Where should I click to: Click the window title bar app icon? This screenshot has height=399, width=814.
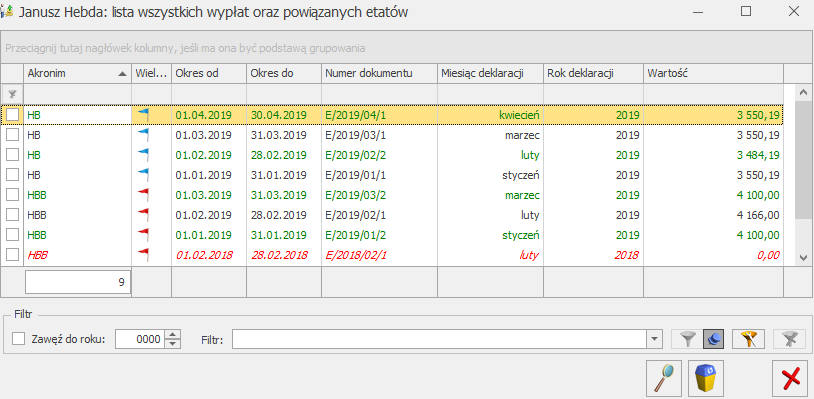(x=7, y=12)
